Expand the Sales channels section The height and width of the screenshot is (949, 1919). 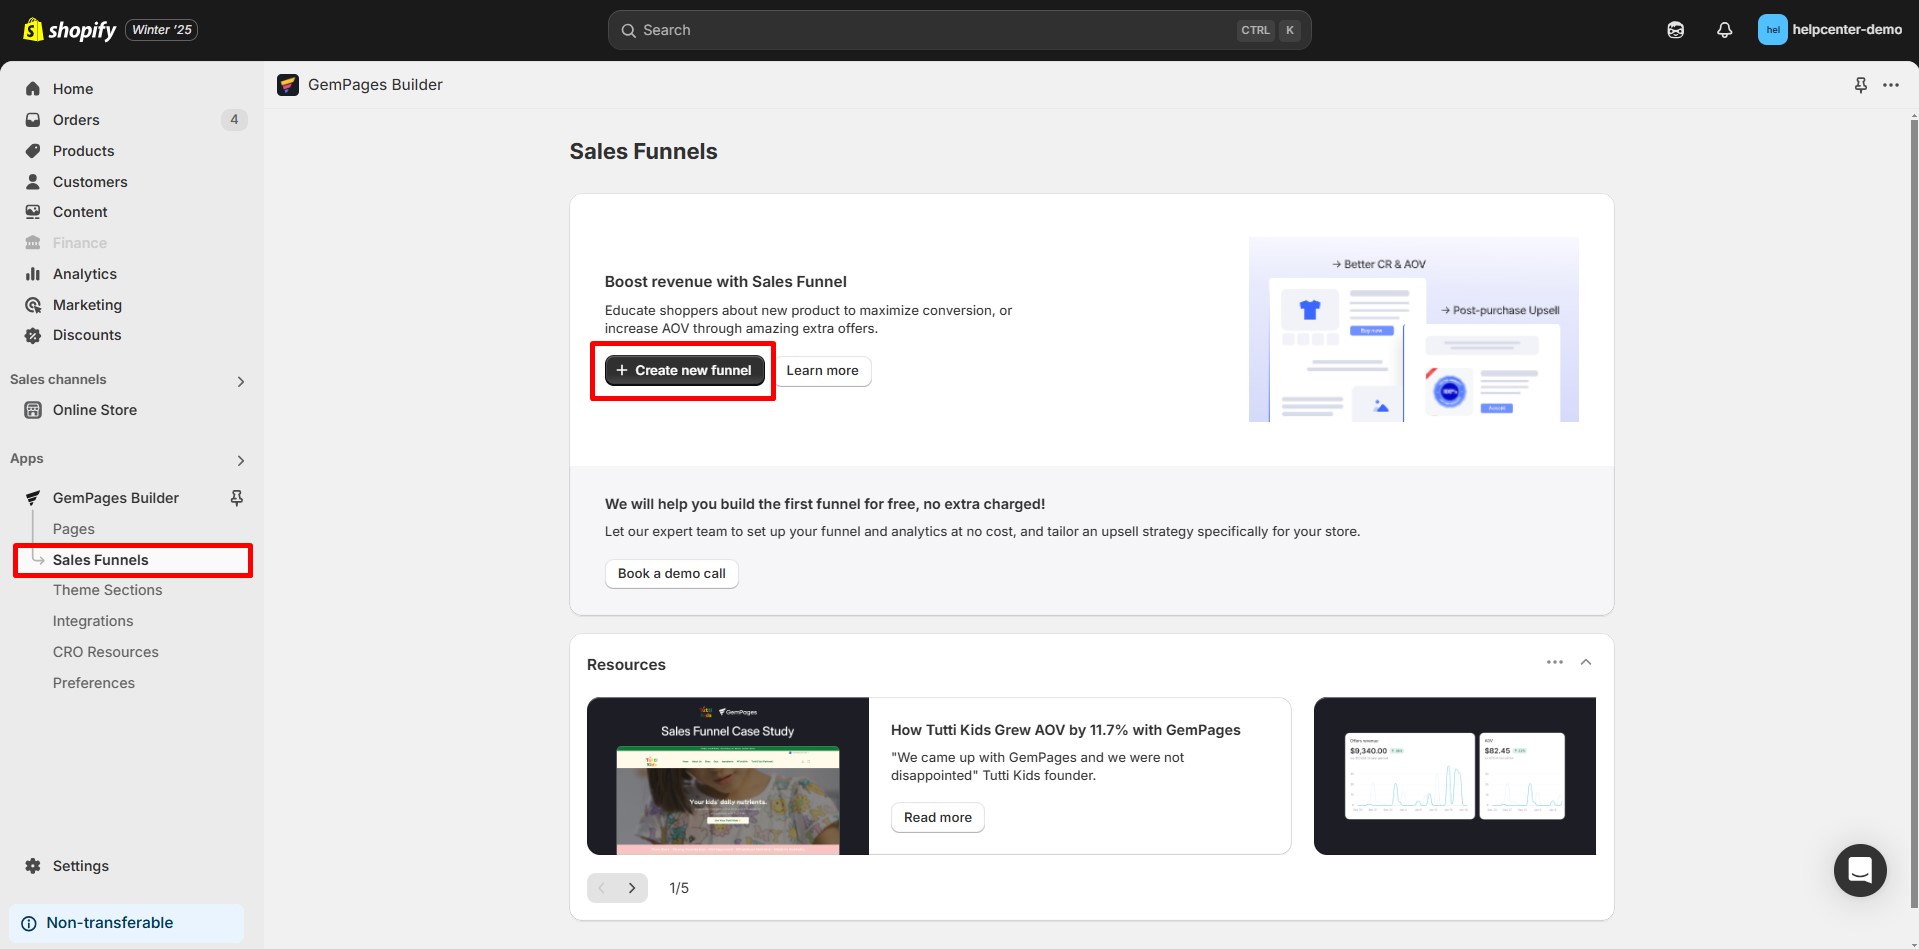tap(240, 381)
